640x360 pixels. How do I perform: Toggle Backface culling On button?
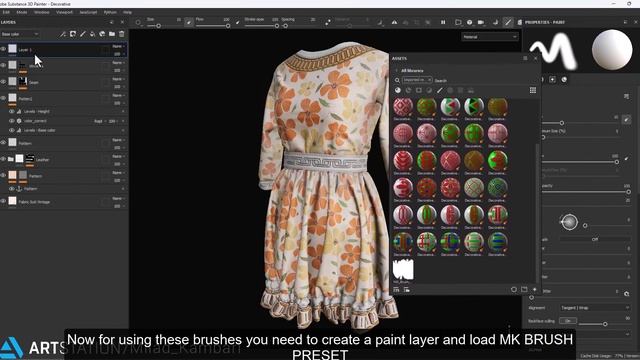(x=568, y=321)
